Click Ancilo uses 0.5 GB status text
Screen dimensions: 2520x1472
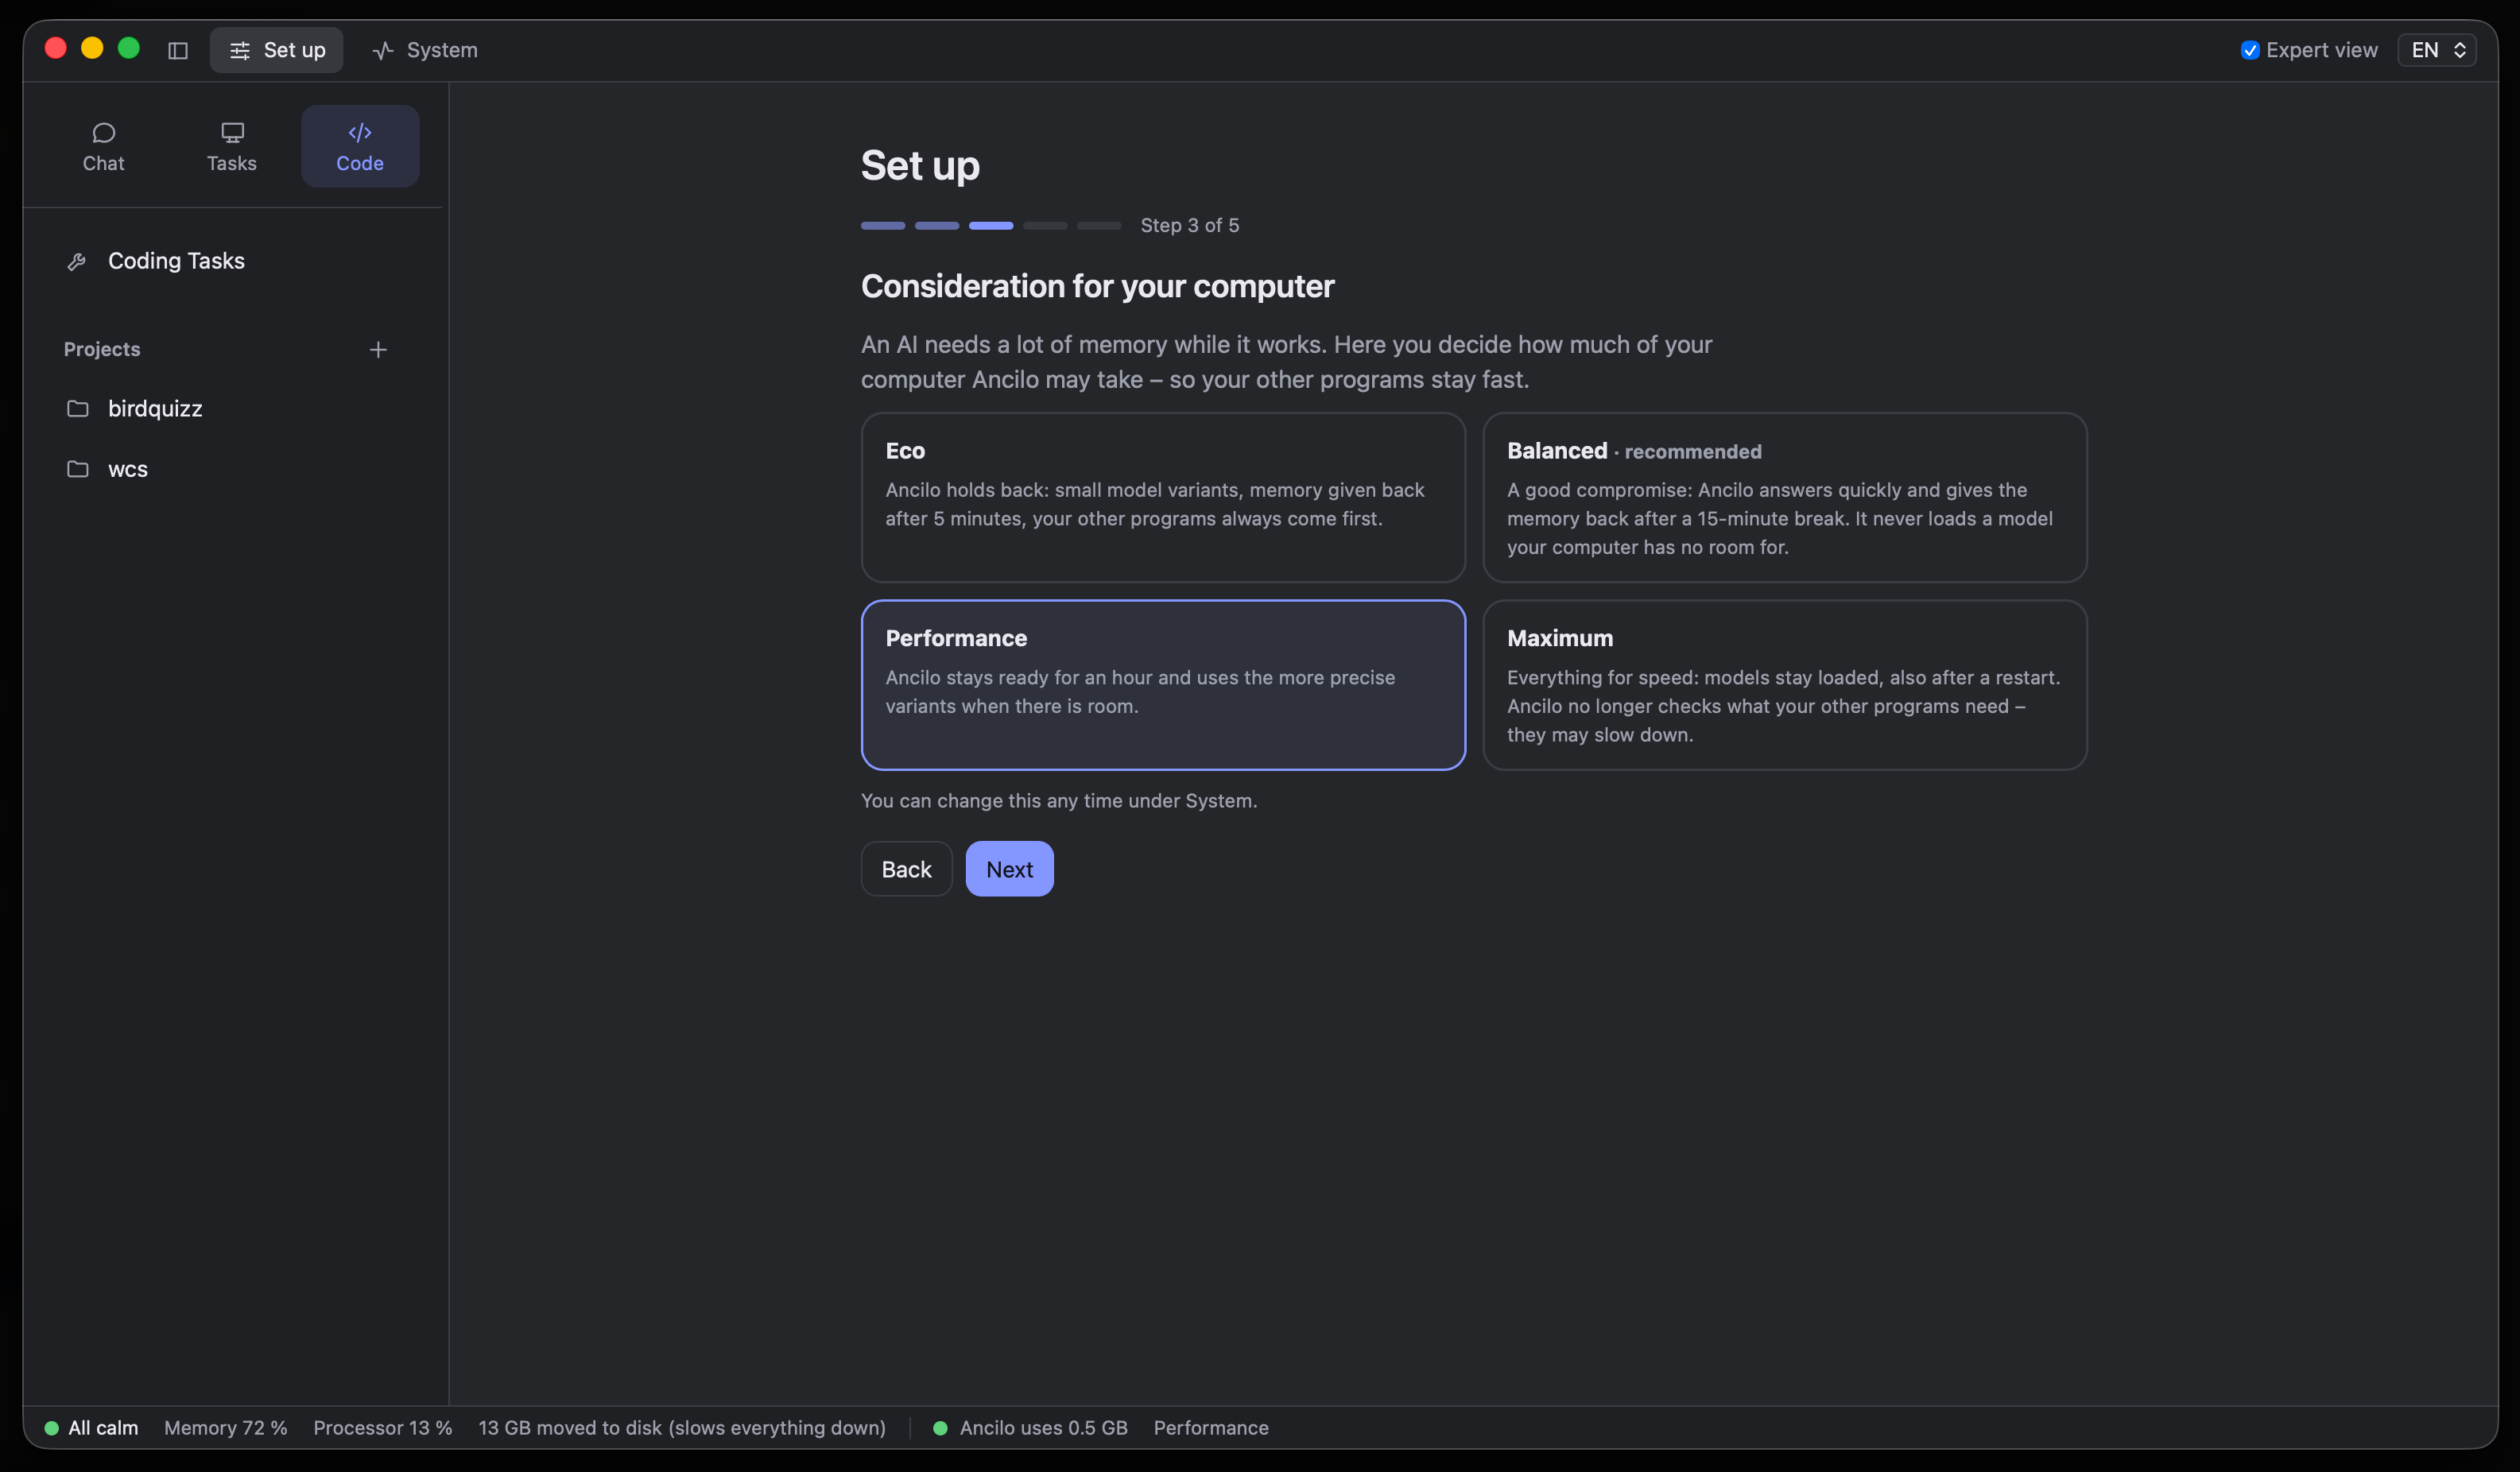coord(1043,1428)
